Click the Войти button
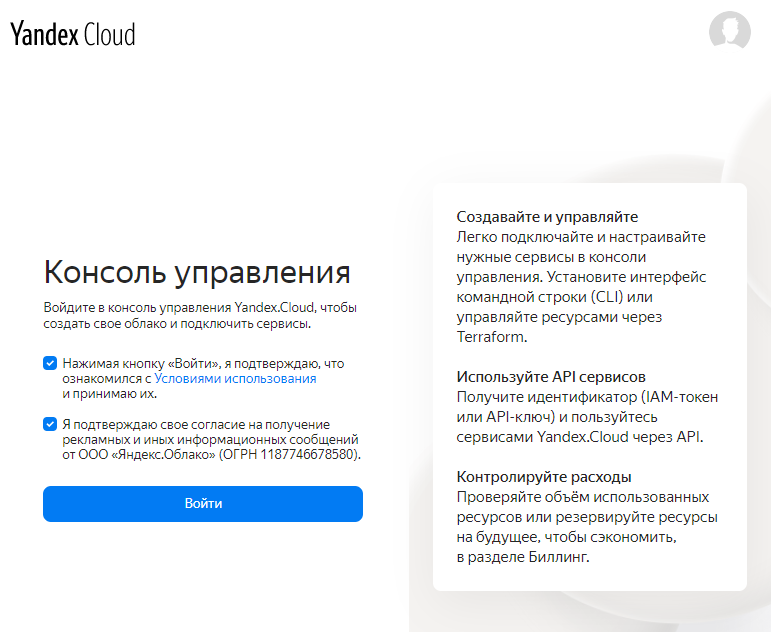 tap(203, 504)
